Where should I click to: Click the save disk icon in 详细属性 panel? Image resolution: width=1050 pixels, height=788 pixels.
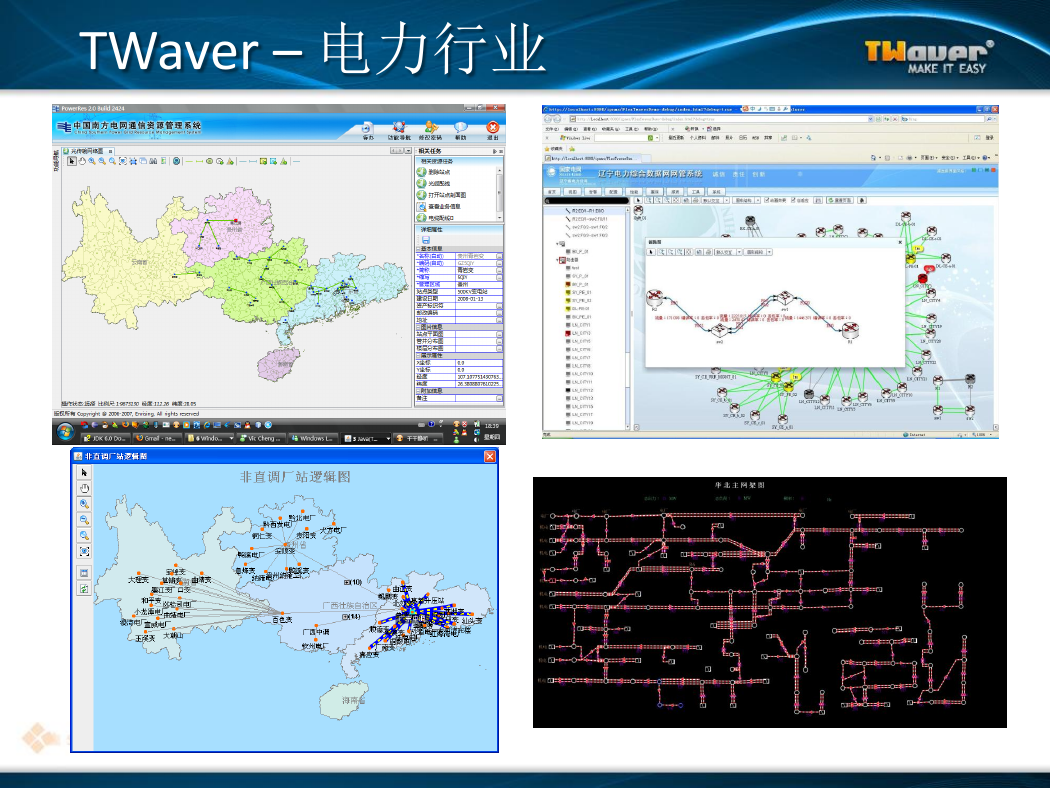(426, 239)
